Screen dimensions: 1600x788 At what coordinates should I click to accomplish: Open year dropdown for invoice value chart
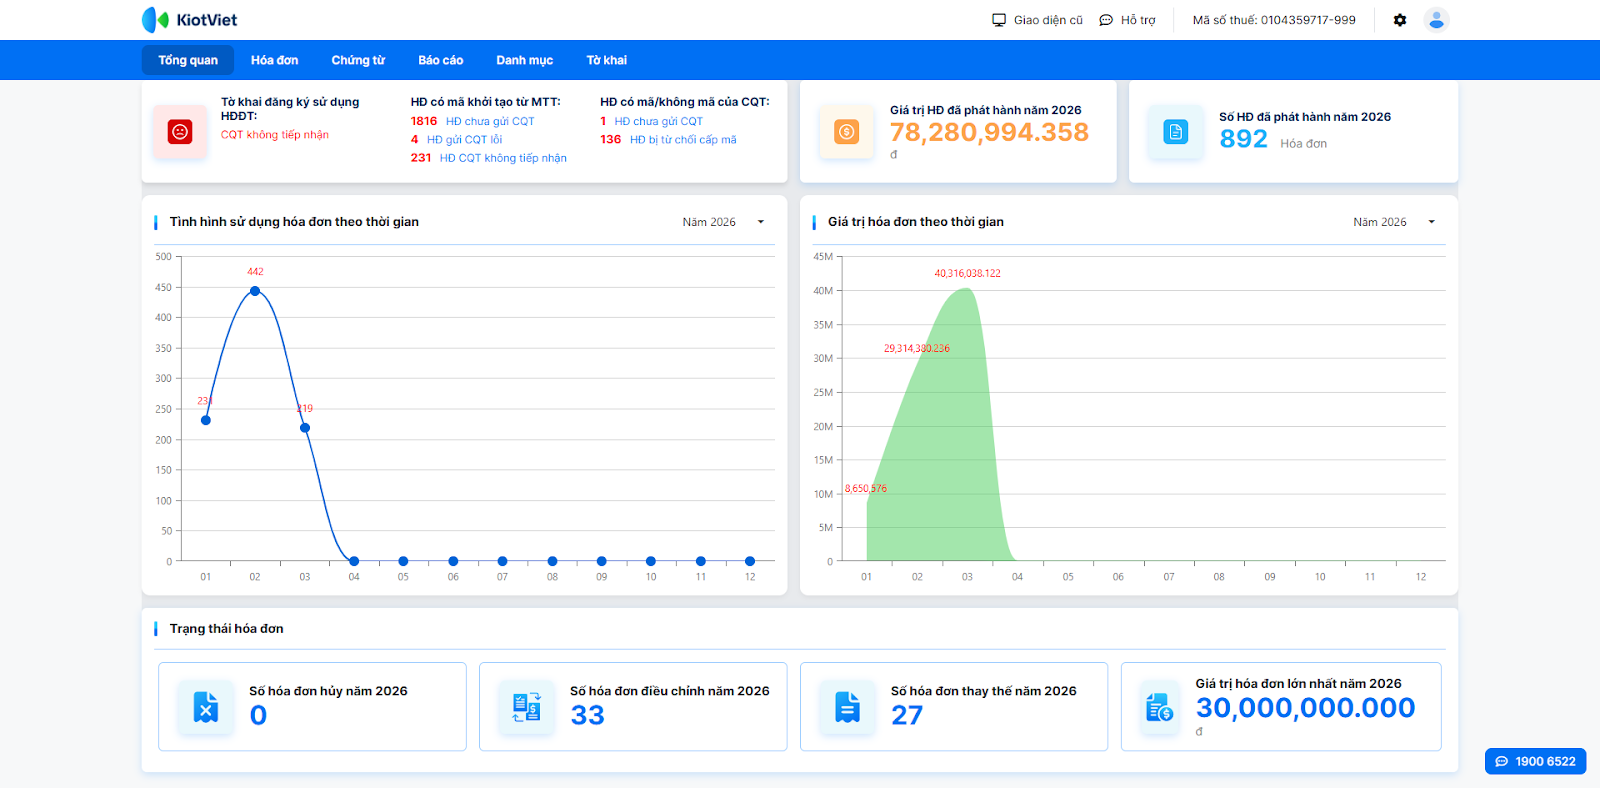[x=1394, y=222]
